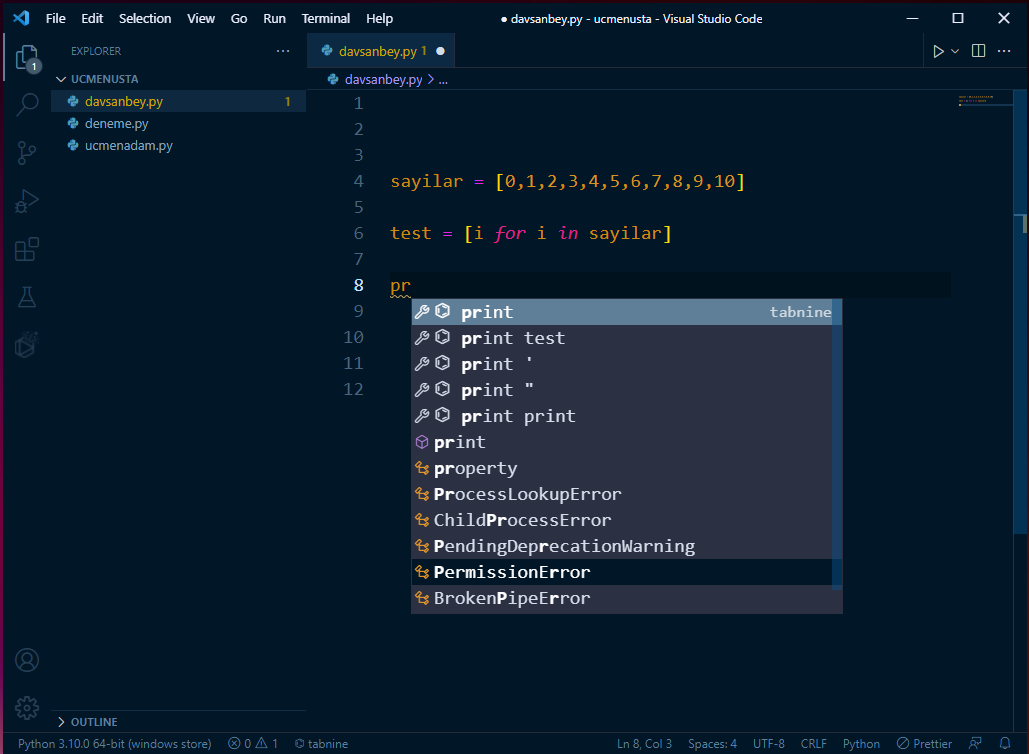Click the VS Code logo icon
Image resolution: width=1029 pixels, height=754 pixels.
(x=21, y=18)
